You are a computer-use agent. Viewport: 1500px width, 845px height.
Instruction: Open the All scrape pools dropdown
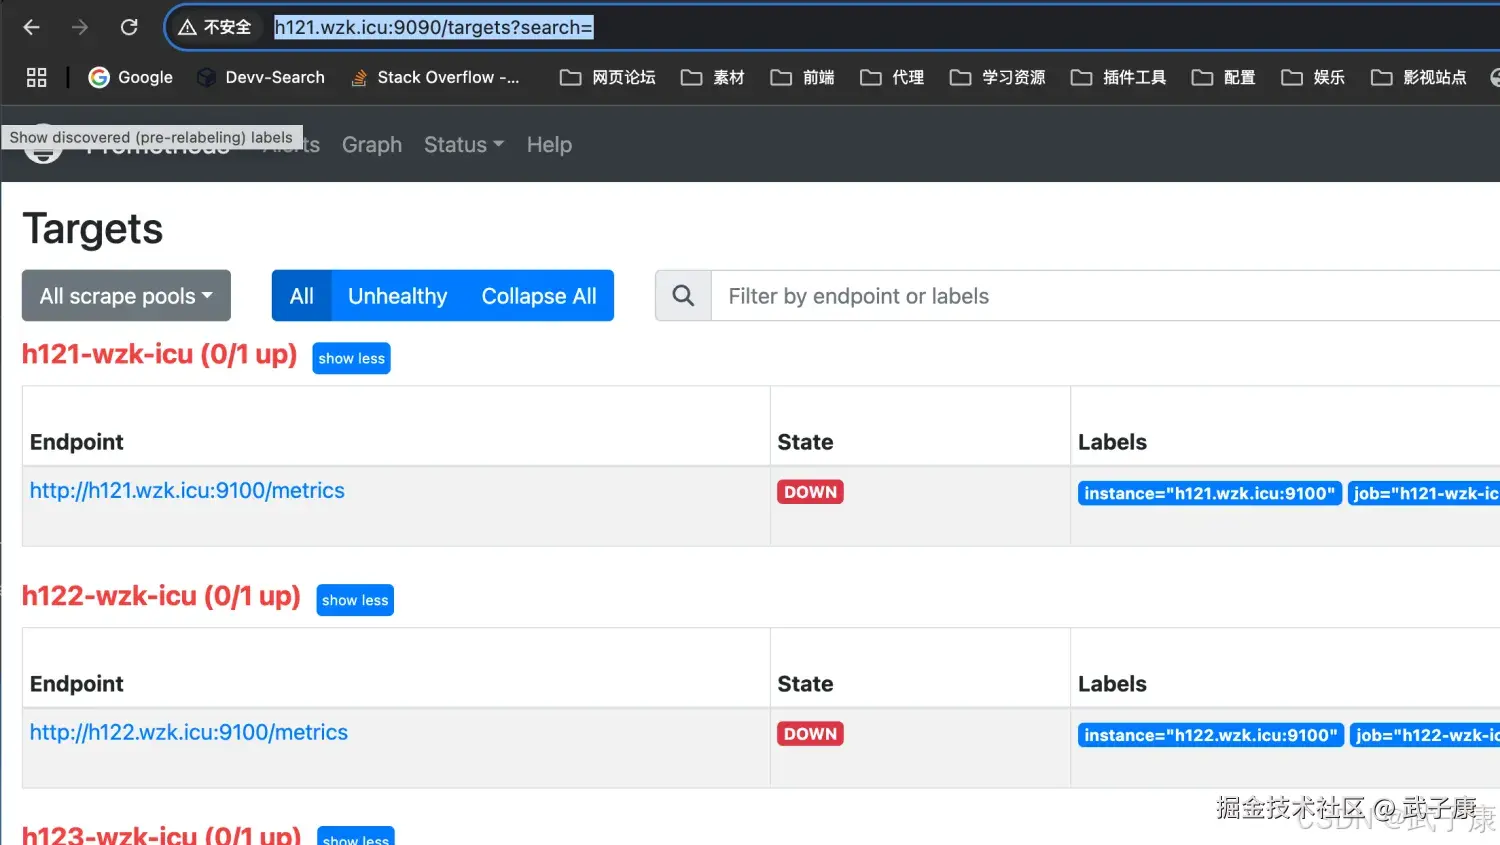click(x=126, y=296)
